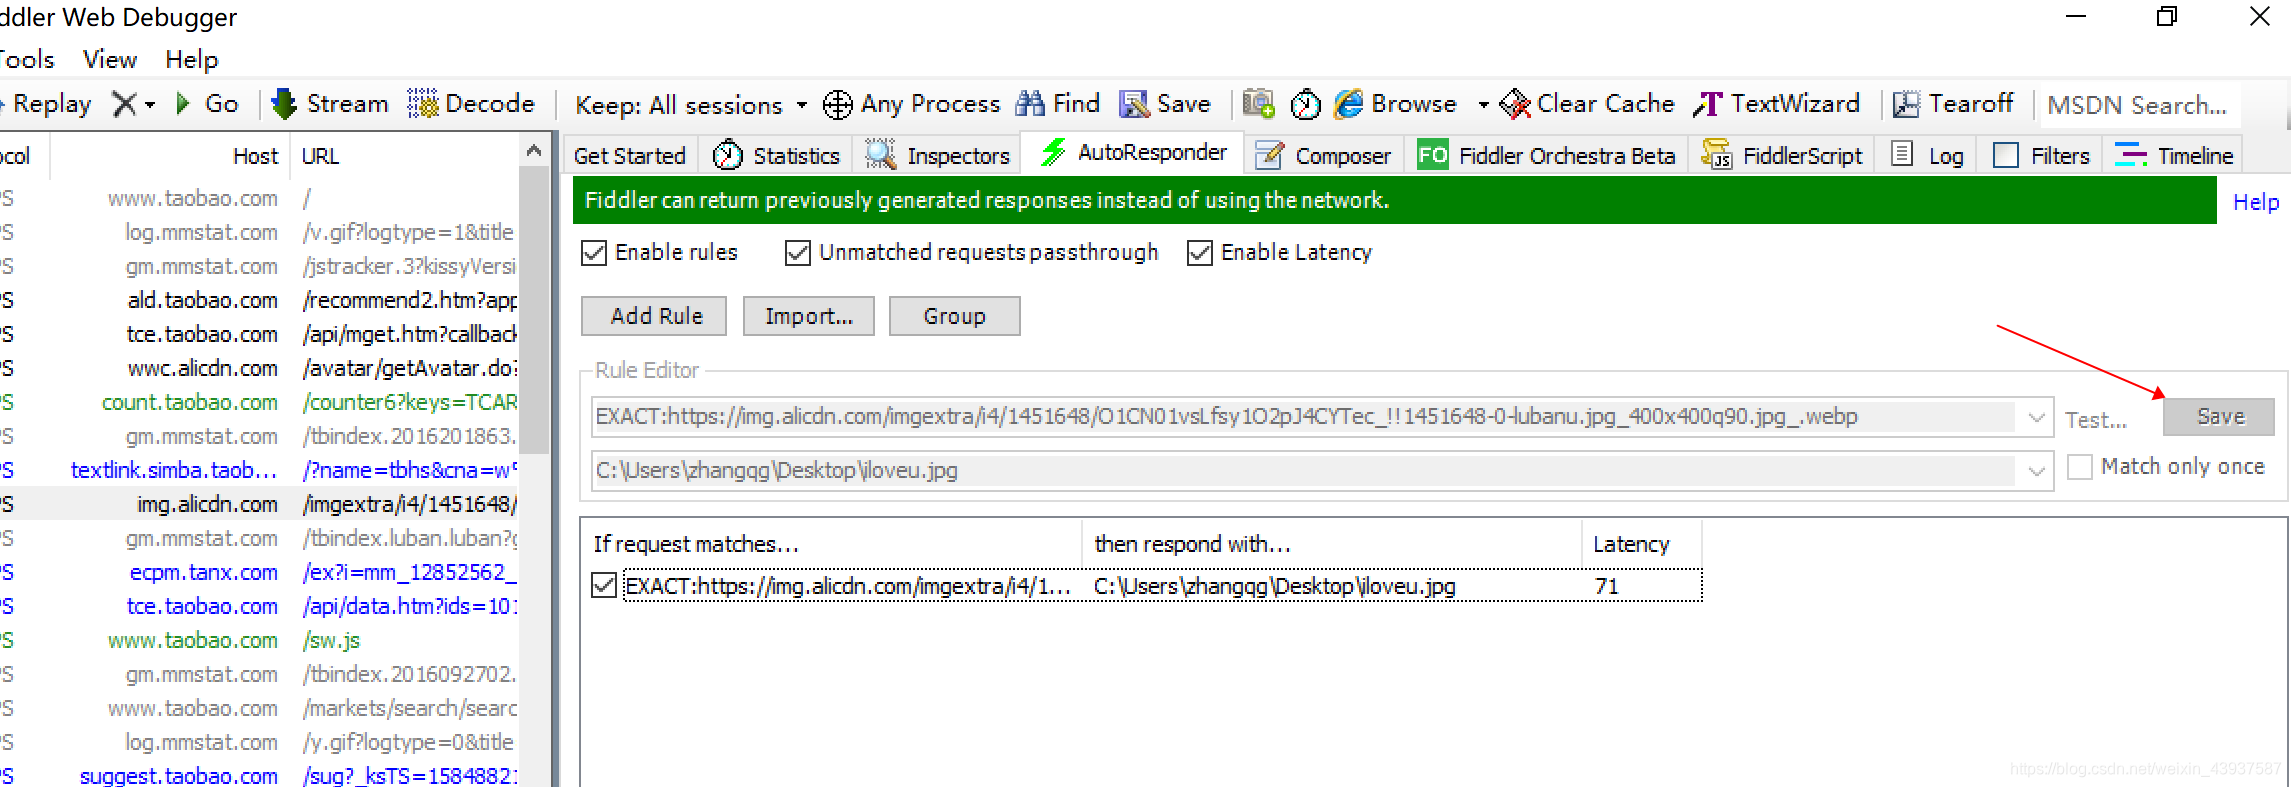2291x787 pixels.
Task: Click the Remove sessions X icon
Action: 124,104
